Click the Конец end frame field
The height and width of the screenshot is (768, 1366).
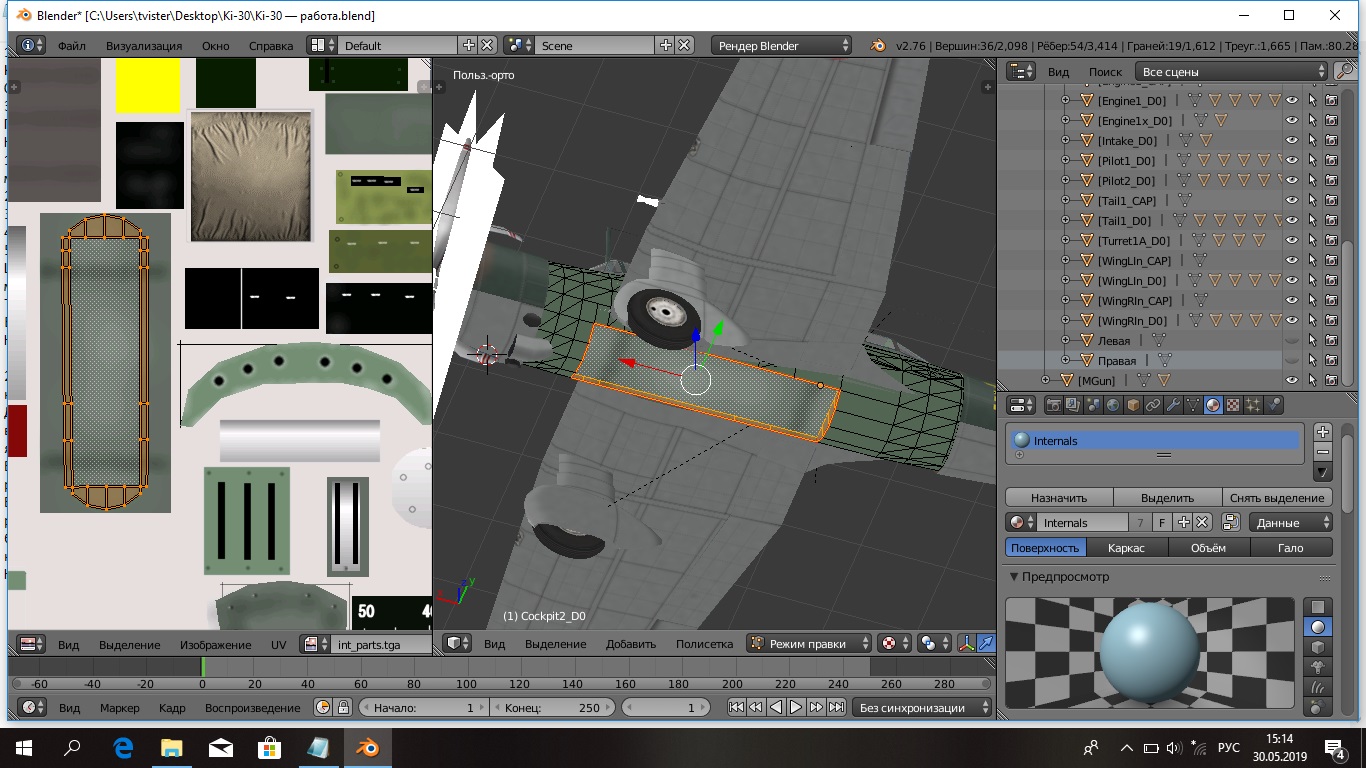coord(551,708)
